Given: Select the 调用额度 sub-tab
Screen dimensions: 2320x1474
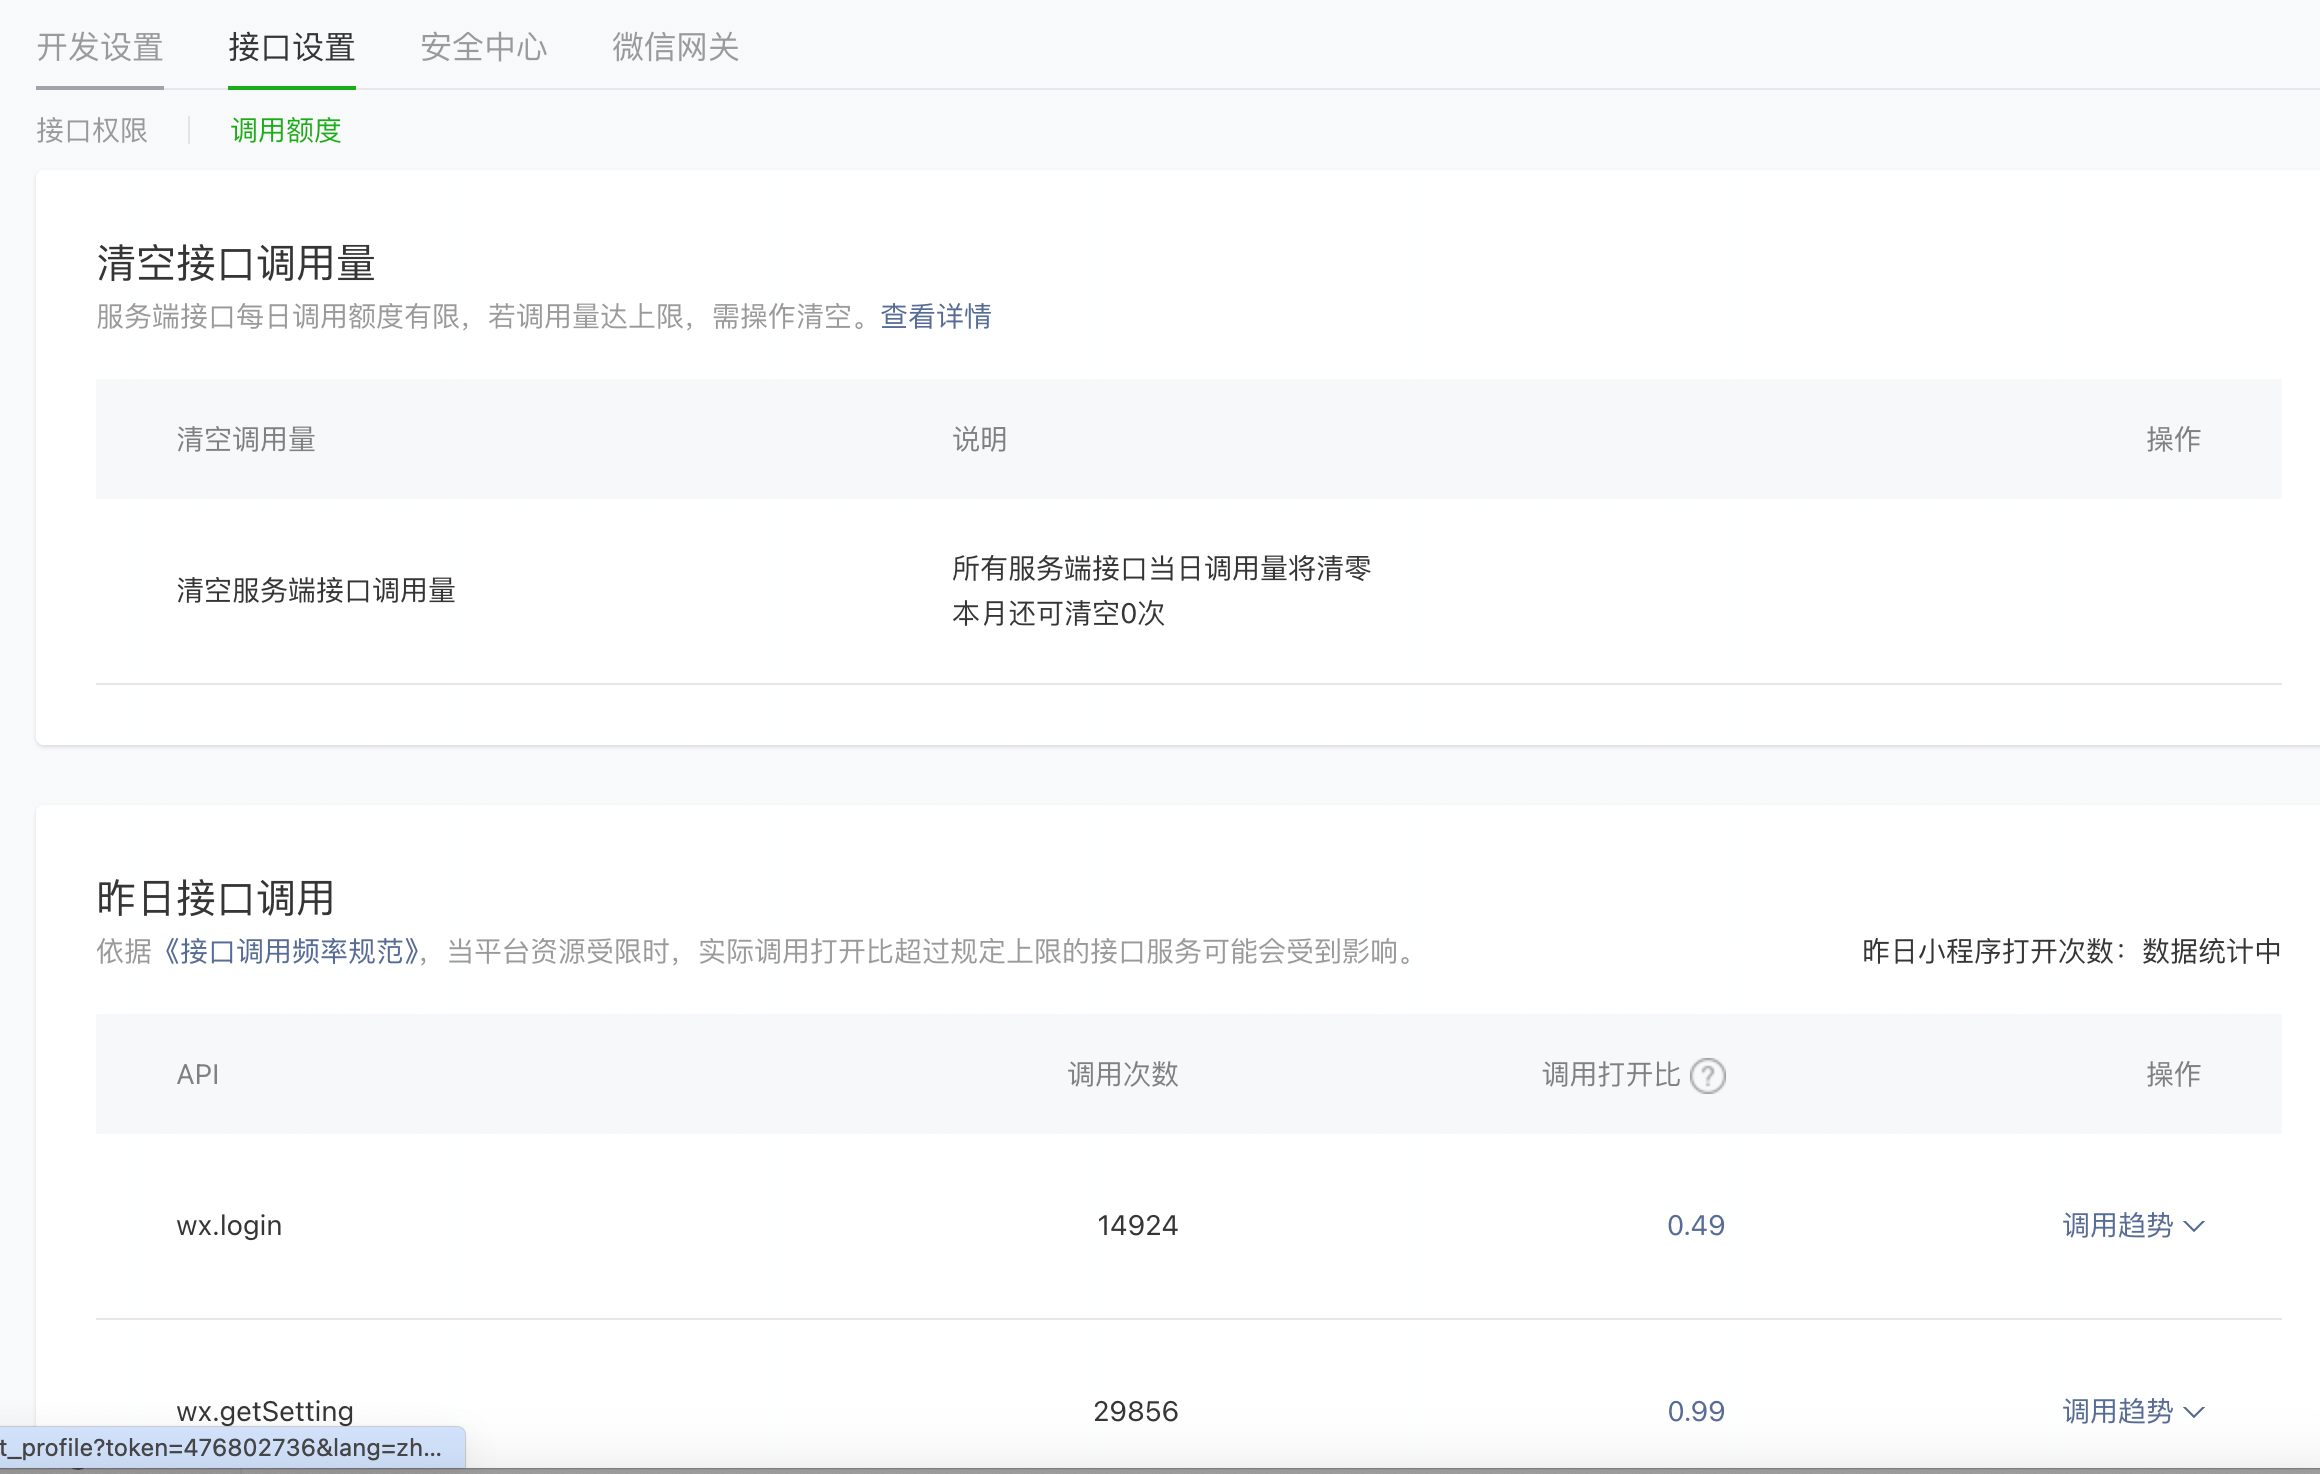Looking at the screenshot, I should (x=286, y=130).
